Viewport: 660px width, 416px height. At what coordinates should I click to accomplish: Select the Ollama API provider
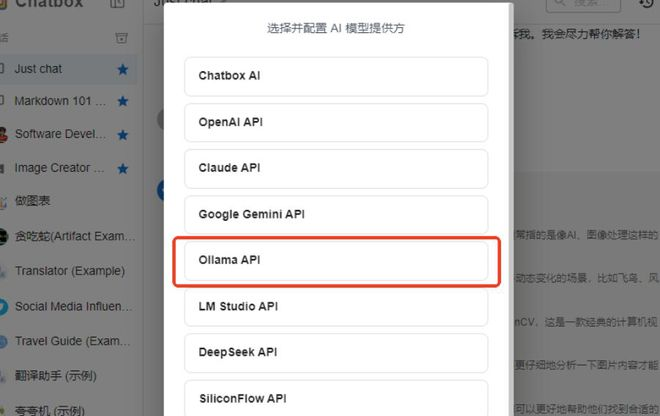coord(336,261)
